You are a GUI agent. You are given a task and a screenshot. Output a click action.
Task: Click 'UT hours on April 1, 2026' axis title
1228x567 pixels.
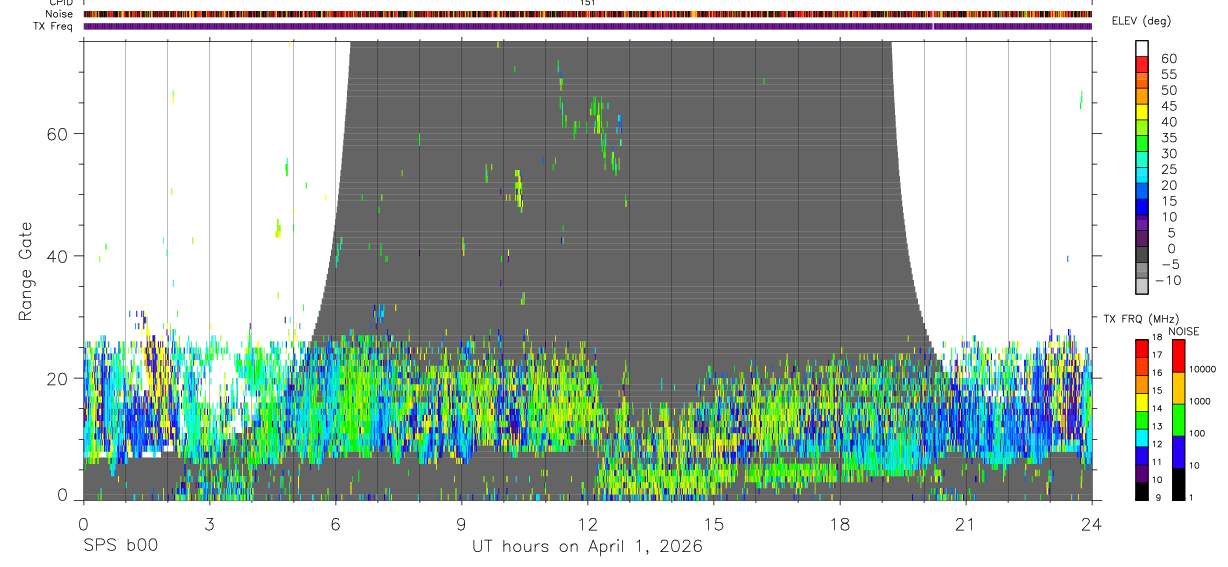tap(588, 547)
